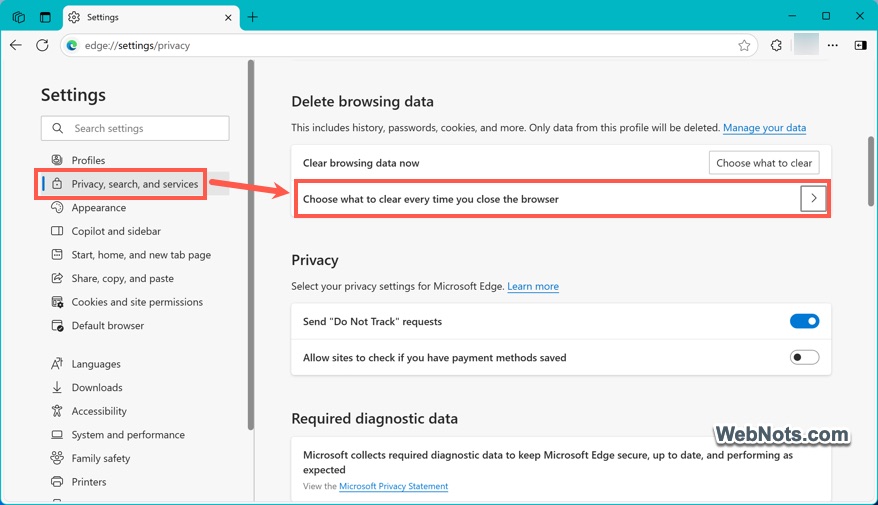The height and width of the screenshot is (505, 878).
Task: Disable Send Do Not Track requests toggle
Action: click(x=804, y=321)
